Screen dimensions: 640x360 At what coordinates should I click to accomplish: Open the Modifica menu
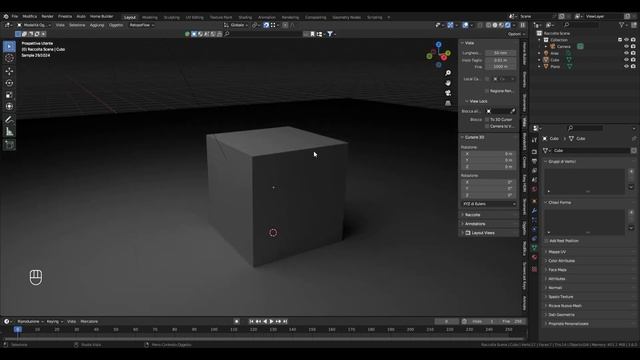tap(29, 16)
